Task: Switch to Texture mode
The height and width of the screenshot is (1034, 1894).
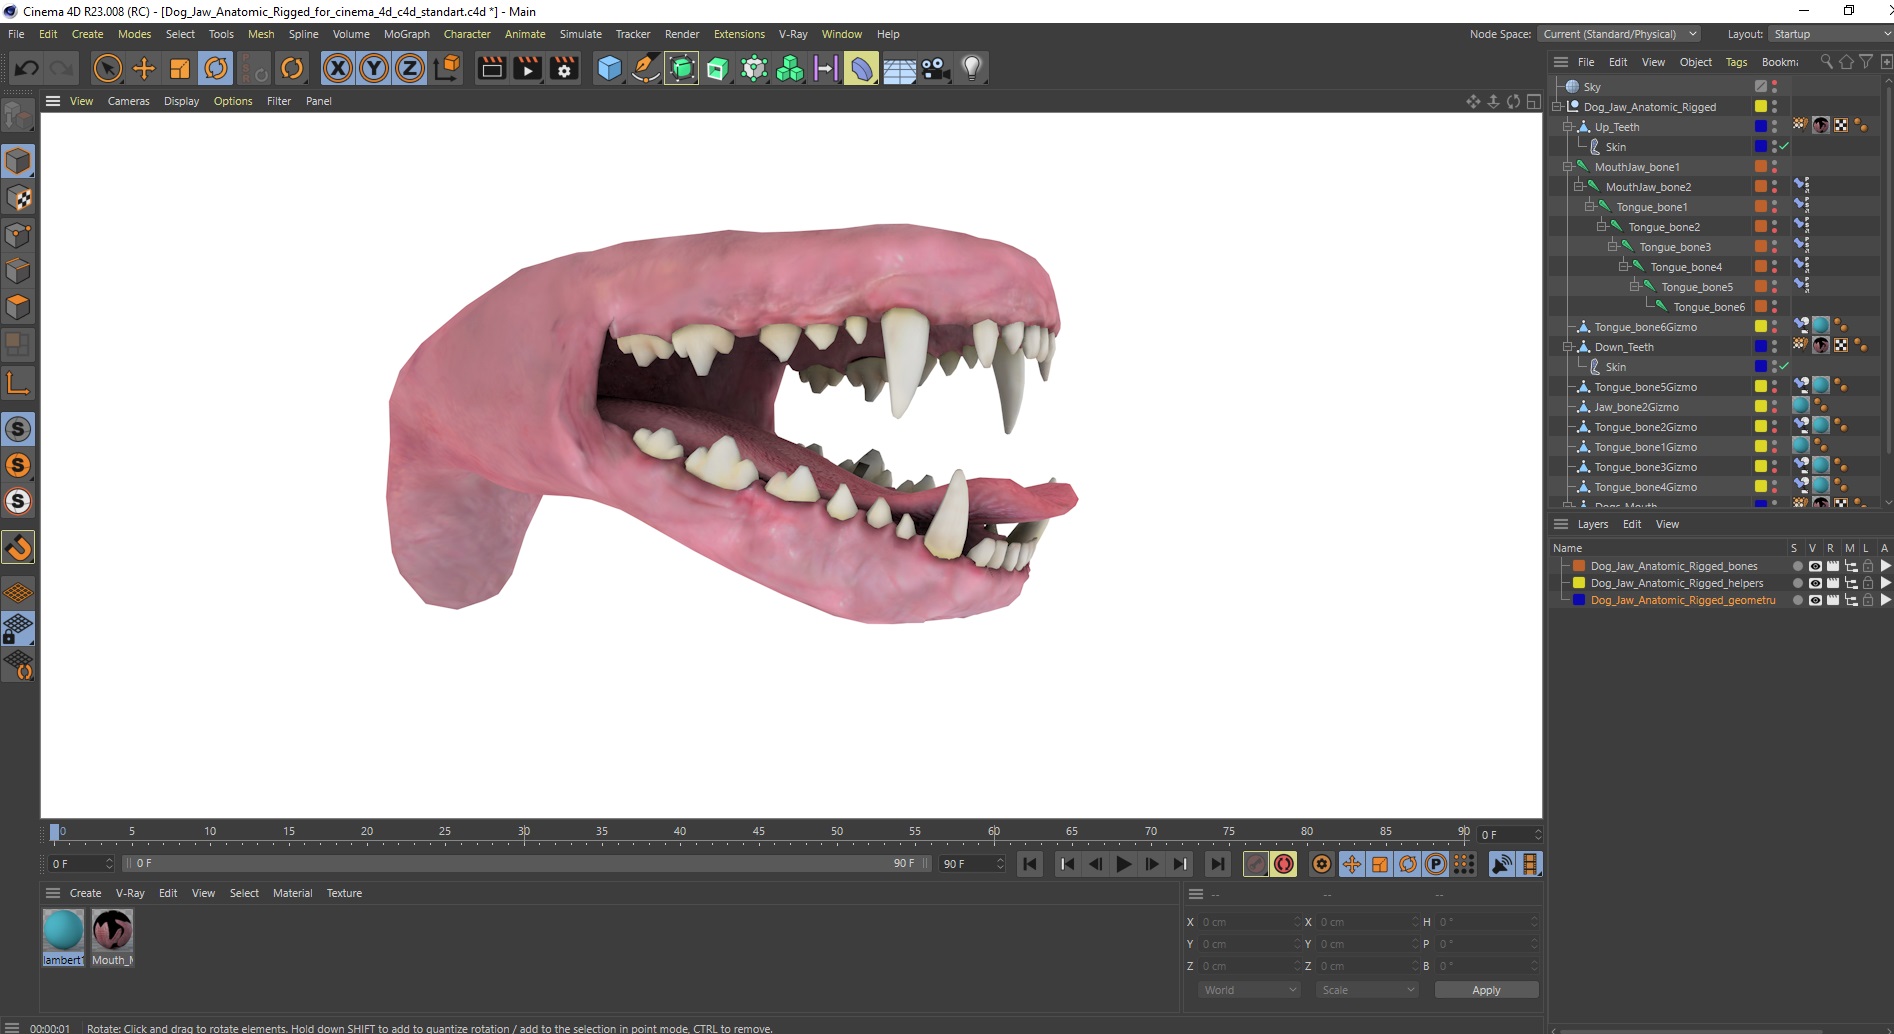Action: [x=18, y=198]
